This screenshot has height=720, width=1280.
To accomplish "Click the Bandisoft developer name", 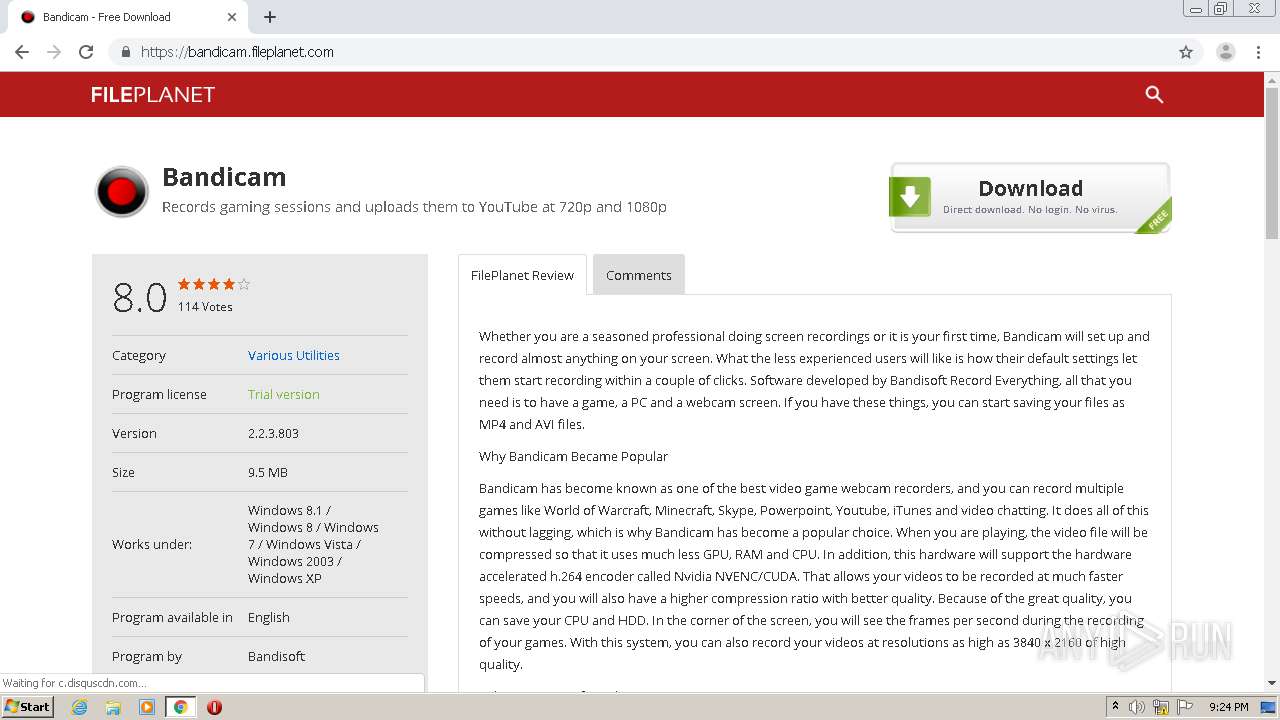I will tap(276, 656).
